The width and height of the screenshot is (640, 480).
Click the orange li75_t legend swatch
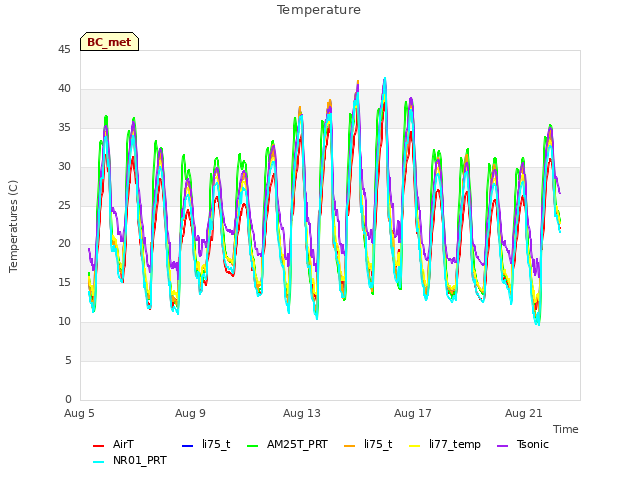[349, 446]
